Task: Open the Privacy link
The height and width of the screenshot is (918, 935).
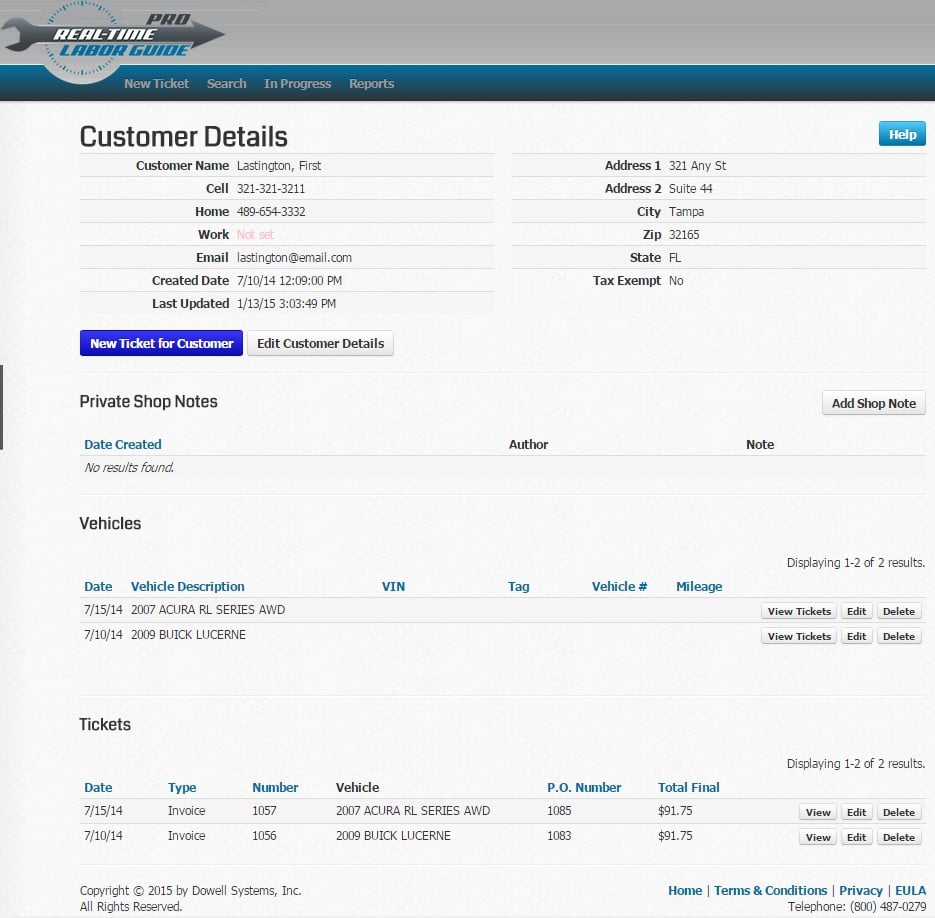Action: click(861, 890)
